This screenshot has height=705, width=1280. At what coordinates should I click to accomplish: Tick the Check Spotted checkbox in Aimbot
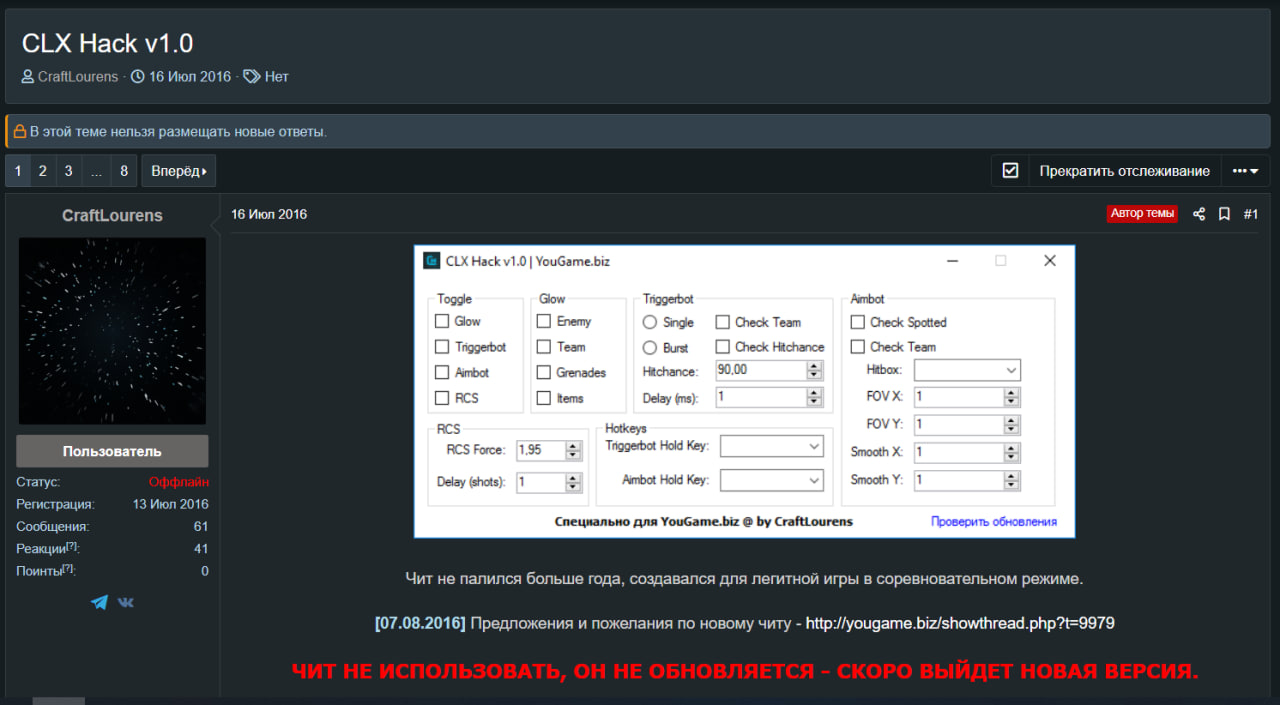pos(858,322)
